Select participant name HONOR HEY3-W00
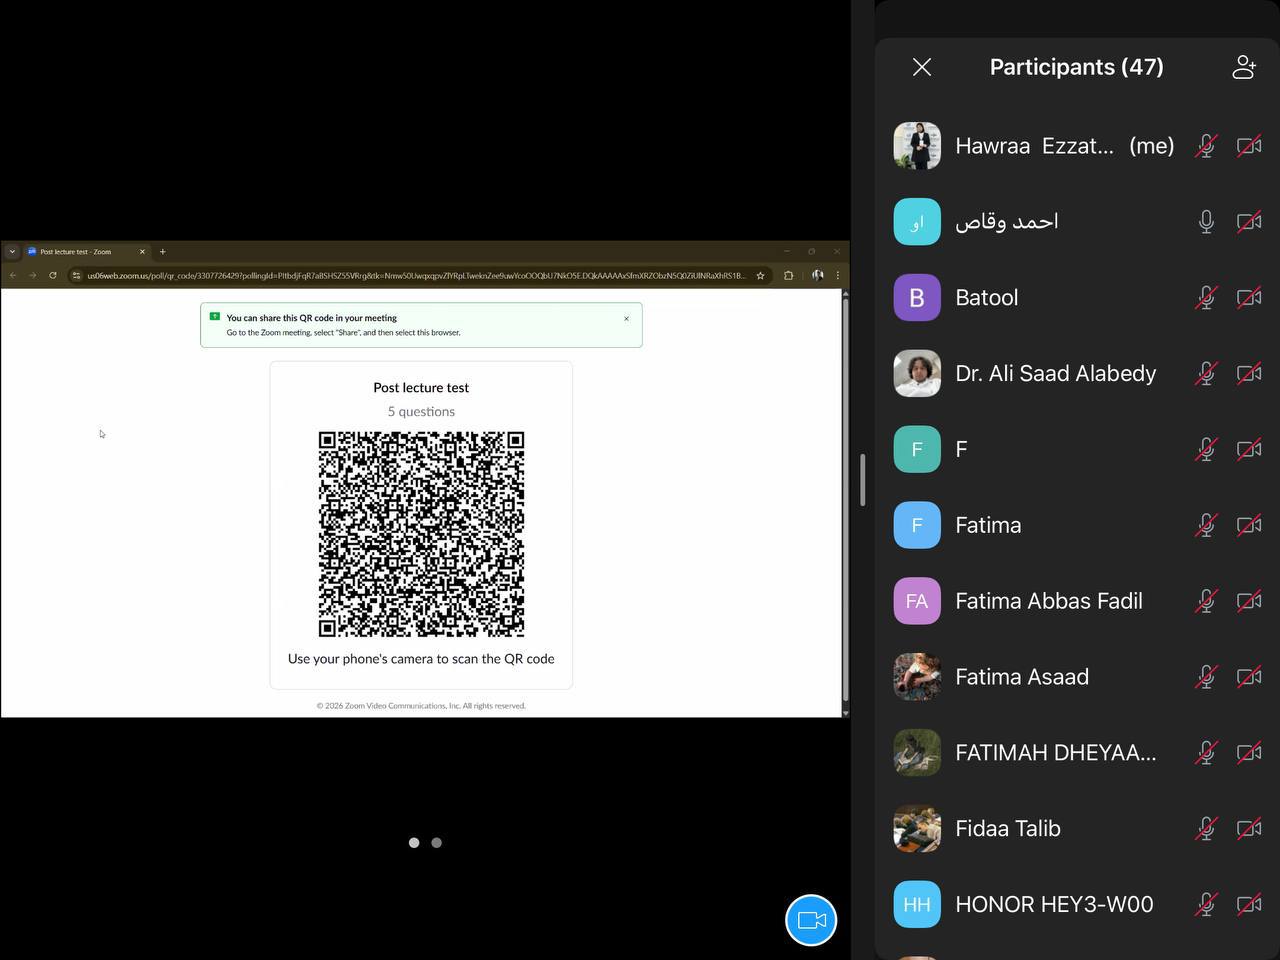 1054,905
